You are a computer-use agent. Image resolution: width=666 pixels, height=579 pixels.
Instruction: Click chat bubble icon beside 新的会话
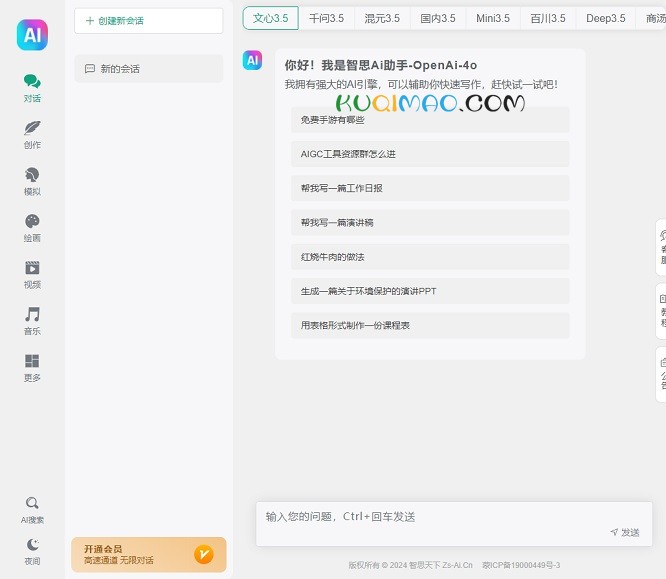click(90, 69)
